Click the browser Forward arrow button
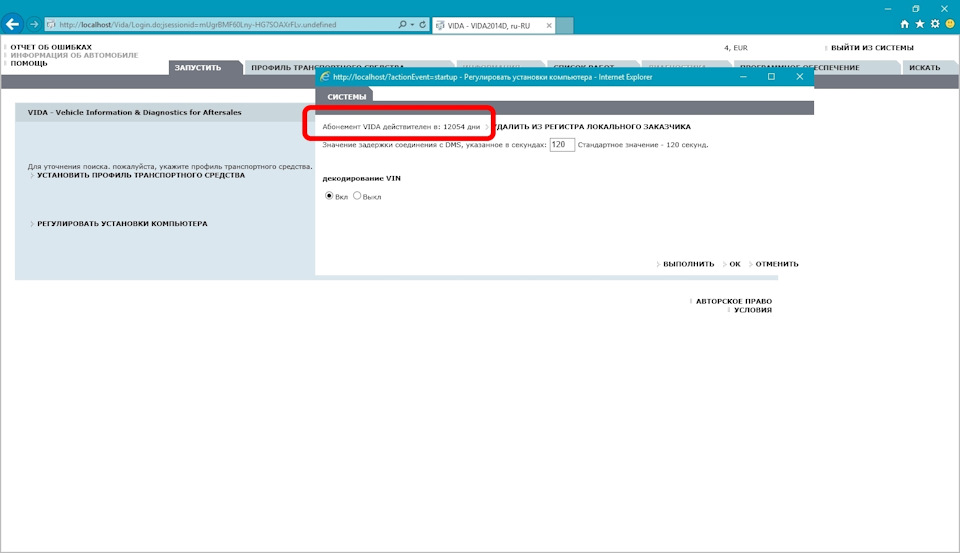 click(34, 24)
